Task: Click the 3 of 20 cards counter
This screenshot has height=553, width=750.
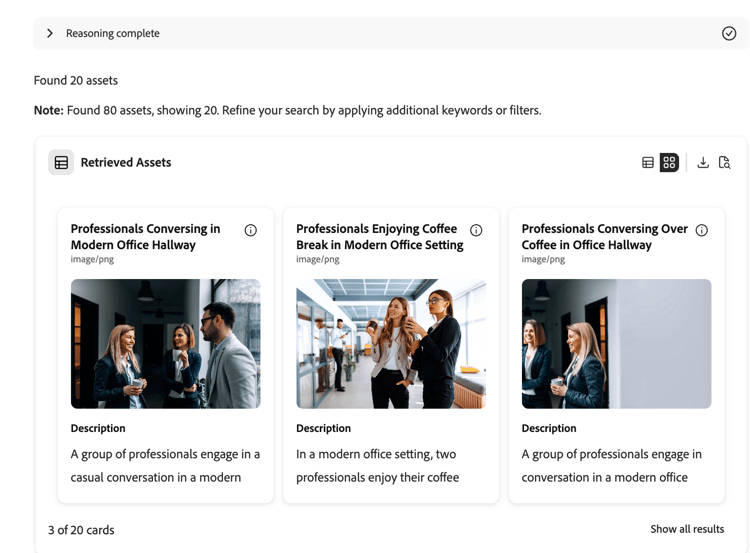Action: pos(81,530)
